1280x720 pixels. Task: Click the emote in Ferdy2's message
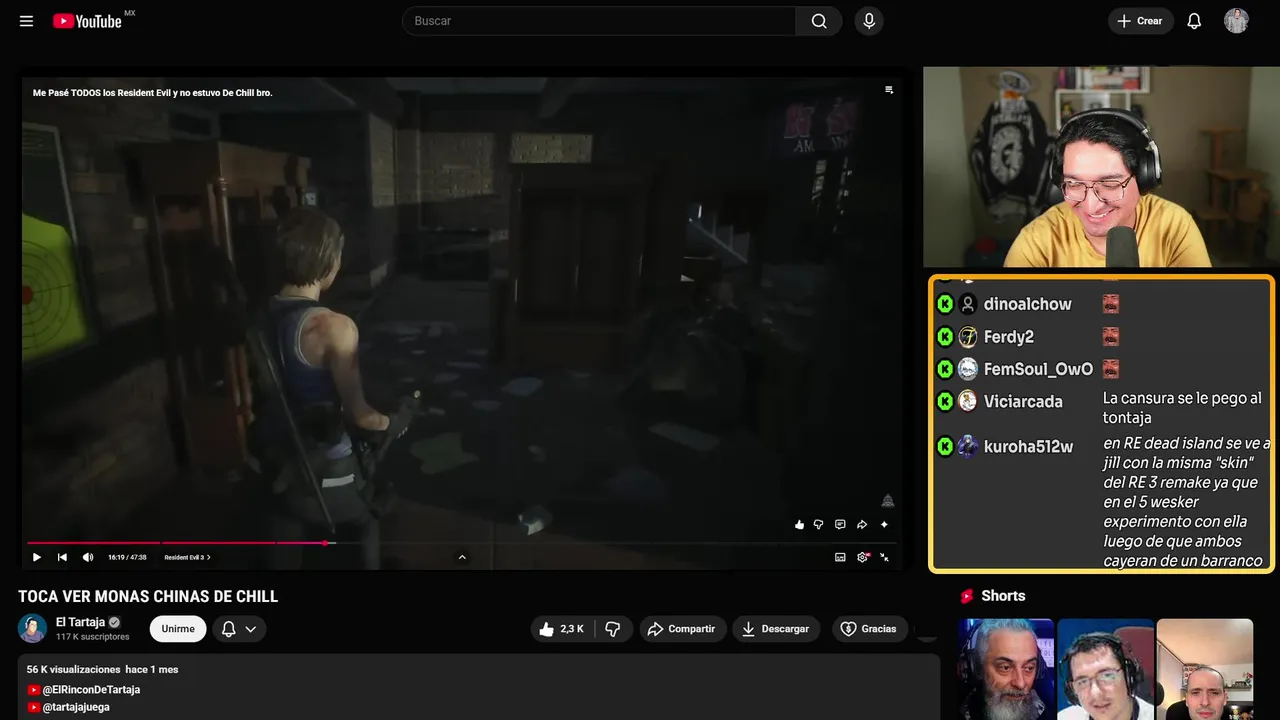1110,337
